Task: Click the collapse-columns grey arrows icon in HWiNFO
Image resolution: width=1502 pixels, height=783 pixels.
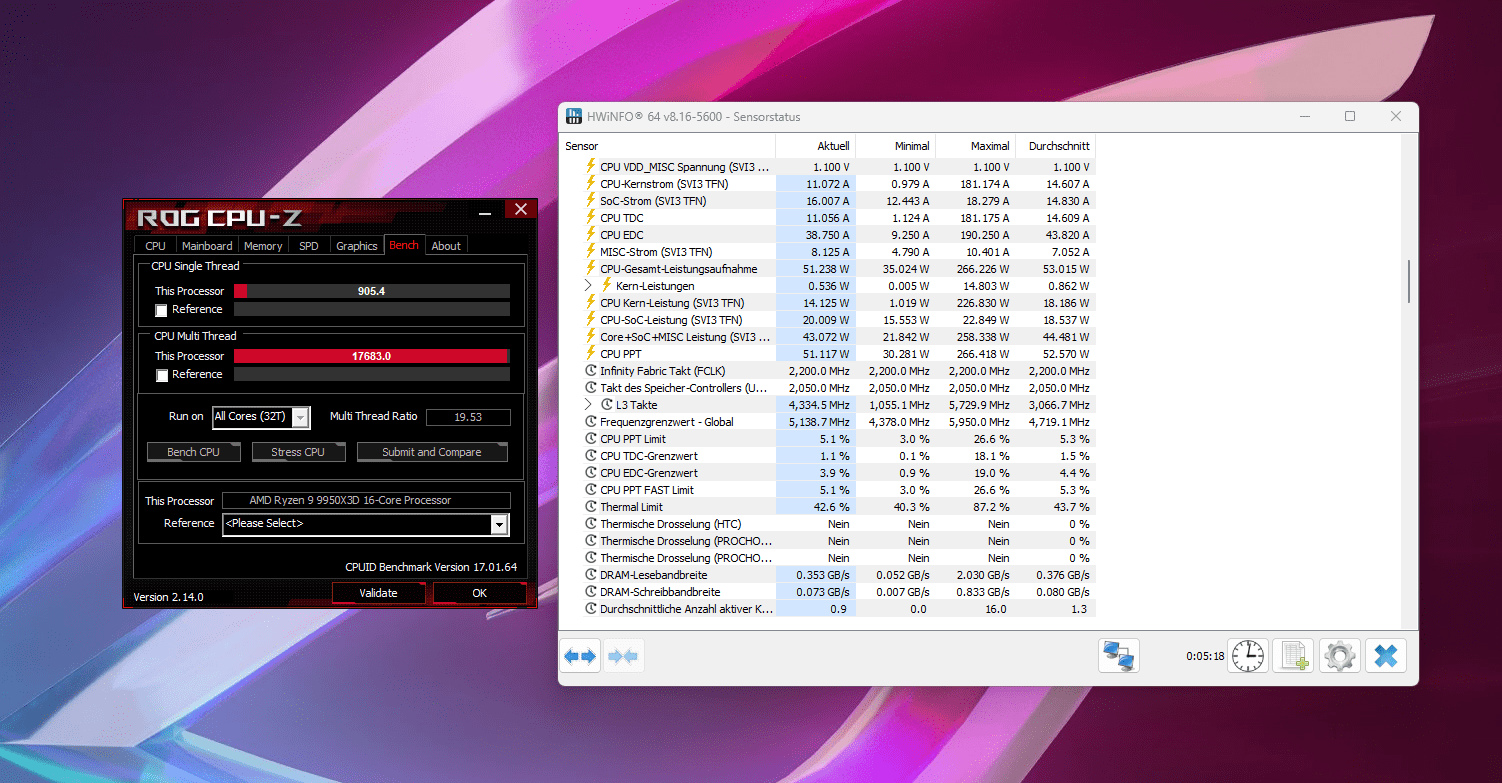Action: 624,656
